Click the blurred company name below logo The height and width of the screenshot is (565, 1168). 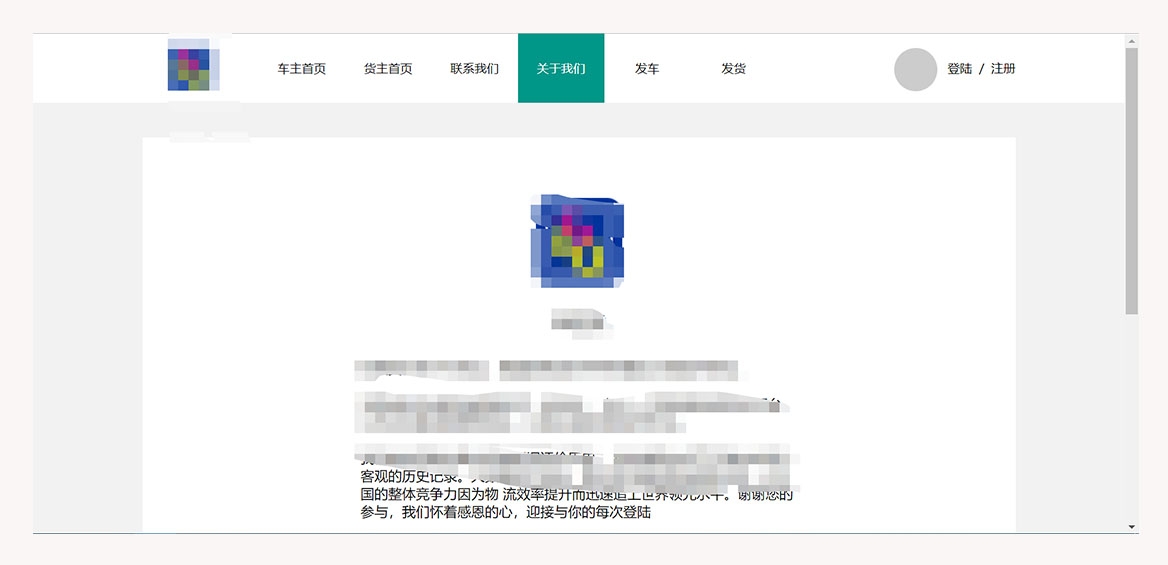point(579,323)
